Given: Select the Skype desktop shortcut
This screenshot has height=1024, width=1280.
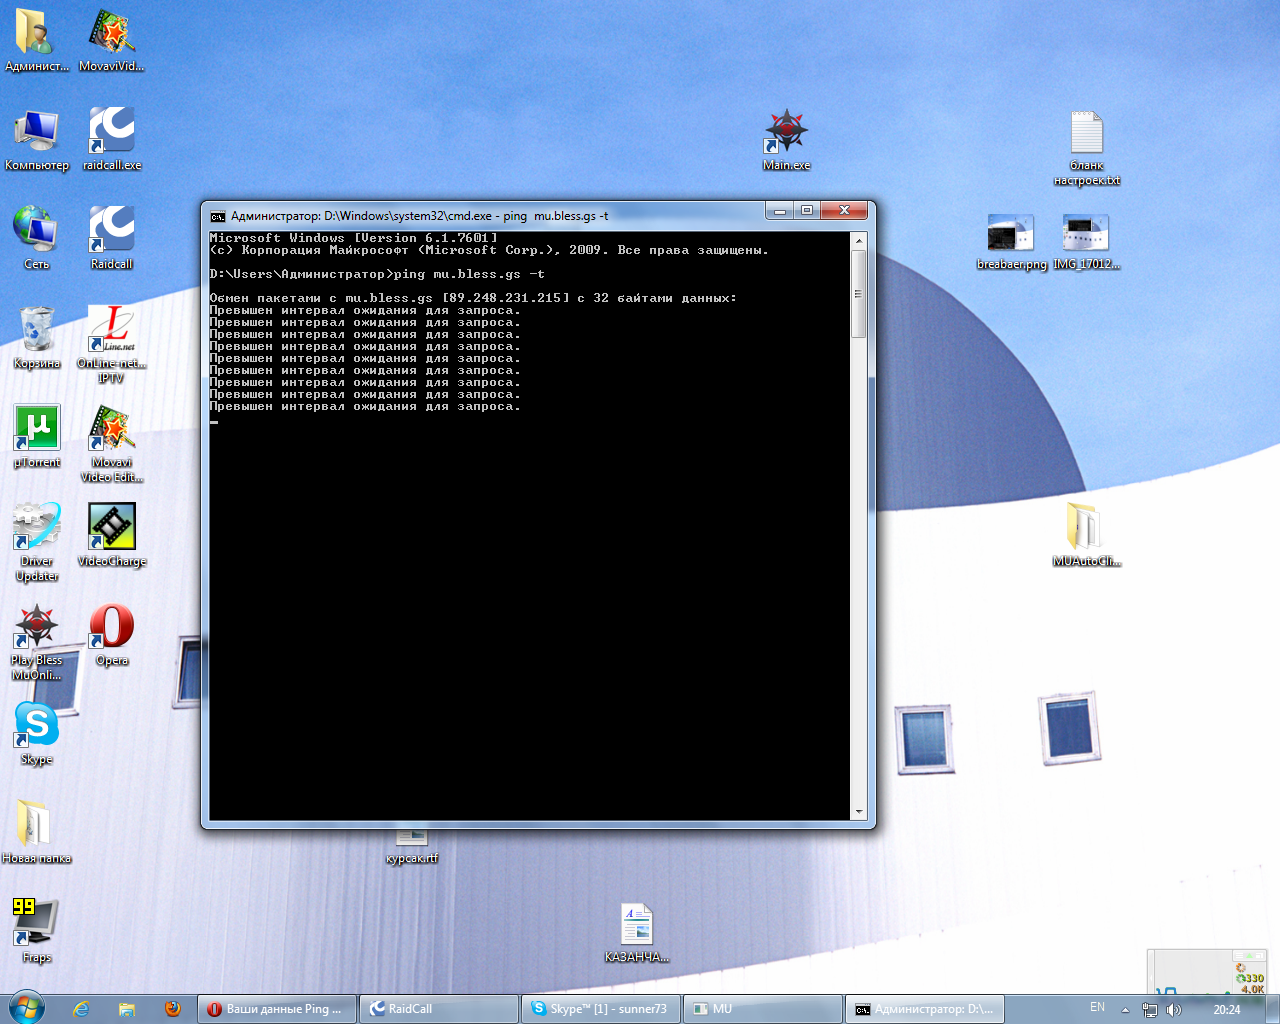Looking at the screenshot, I should [37, 727].
